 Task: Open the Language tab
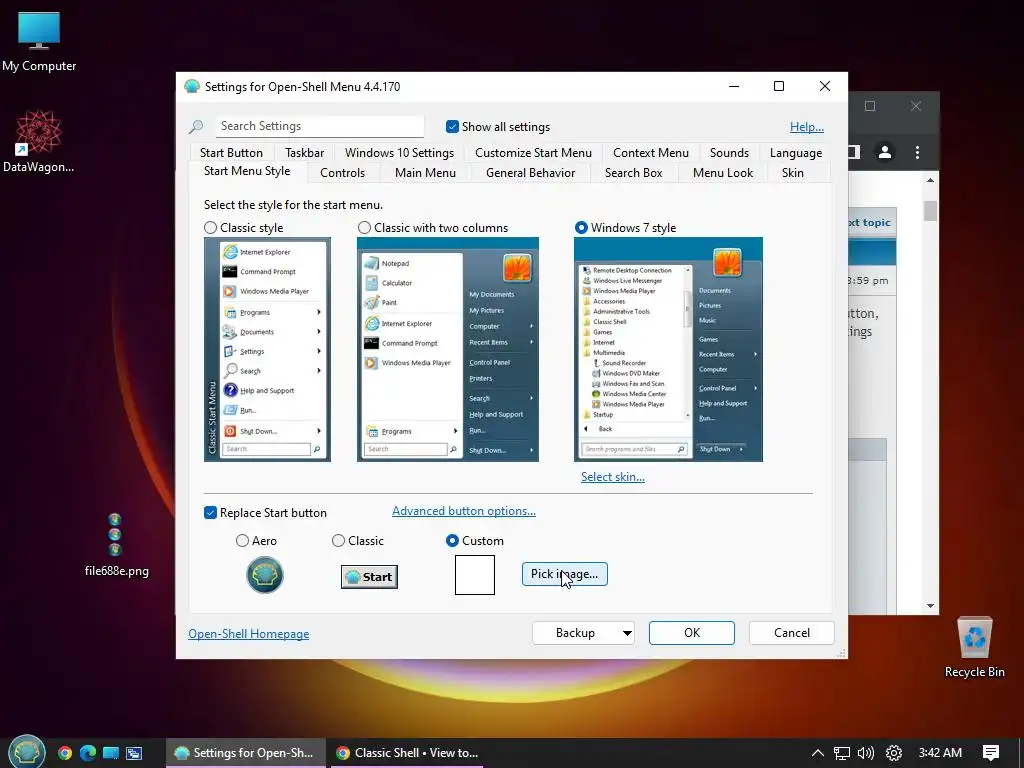(795, 153)
